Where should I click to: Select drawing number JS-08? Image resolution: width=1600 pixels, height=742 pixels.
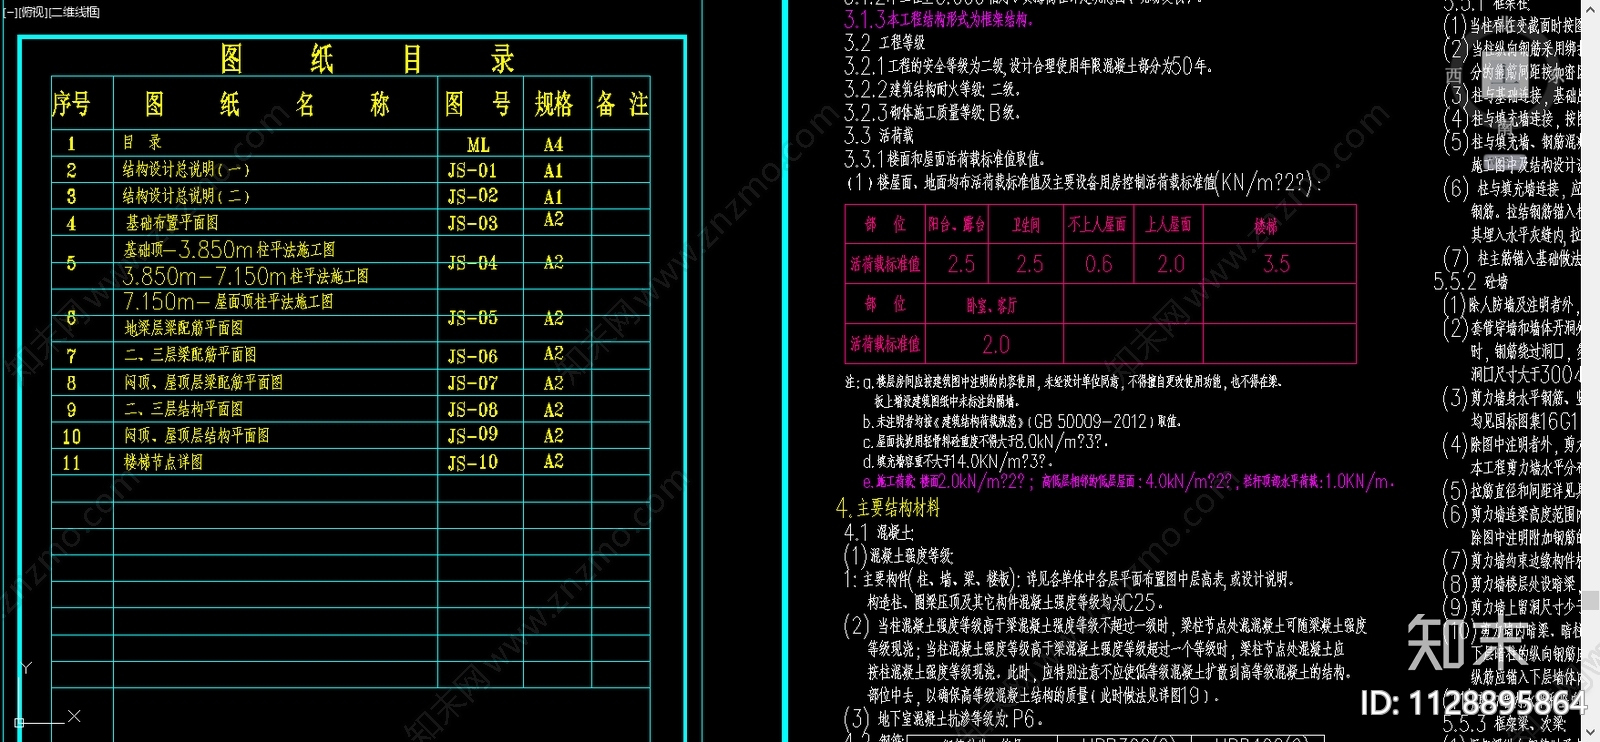[x=472, y=409]
